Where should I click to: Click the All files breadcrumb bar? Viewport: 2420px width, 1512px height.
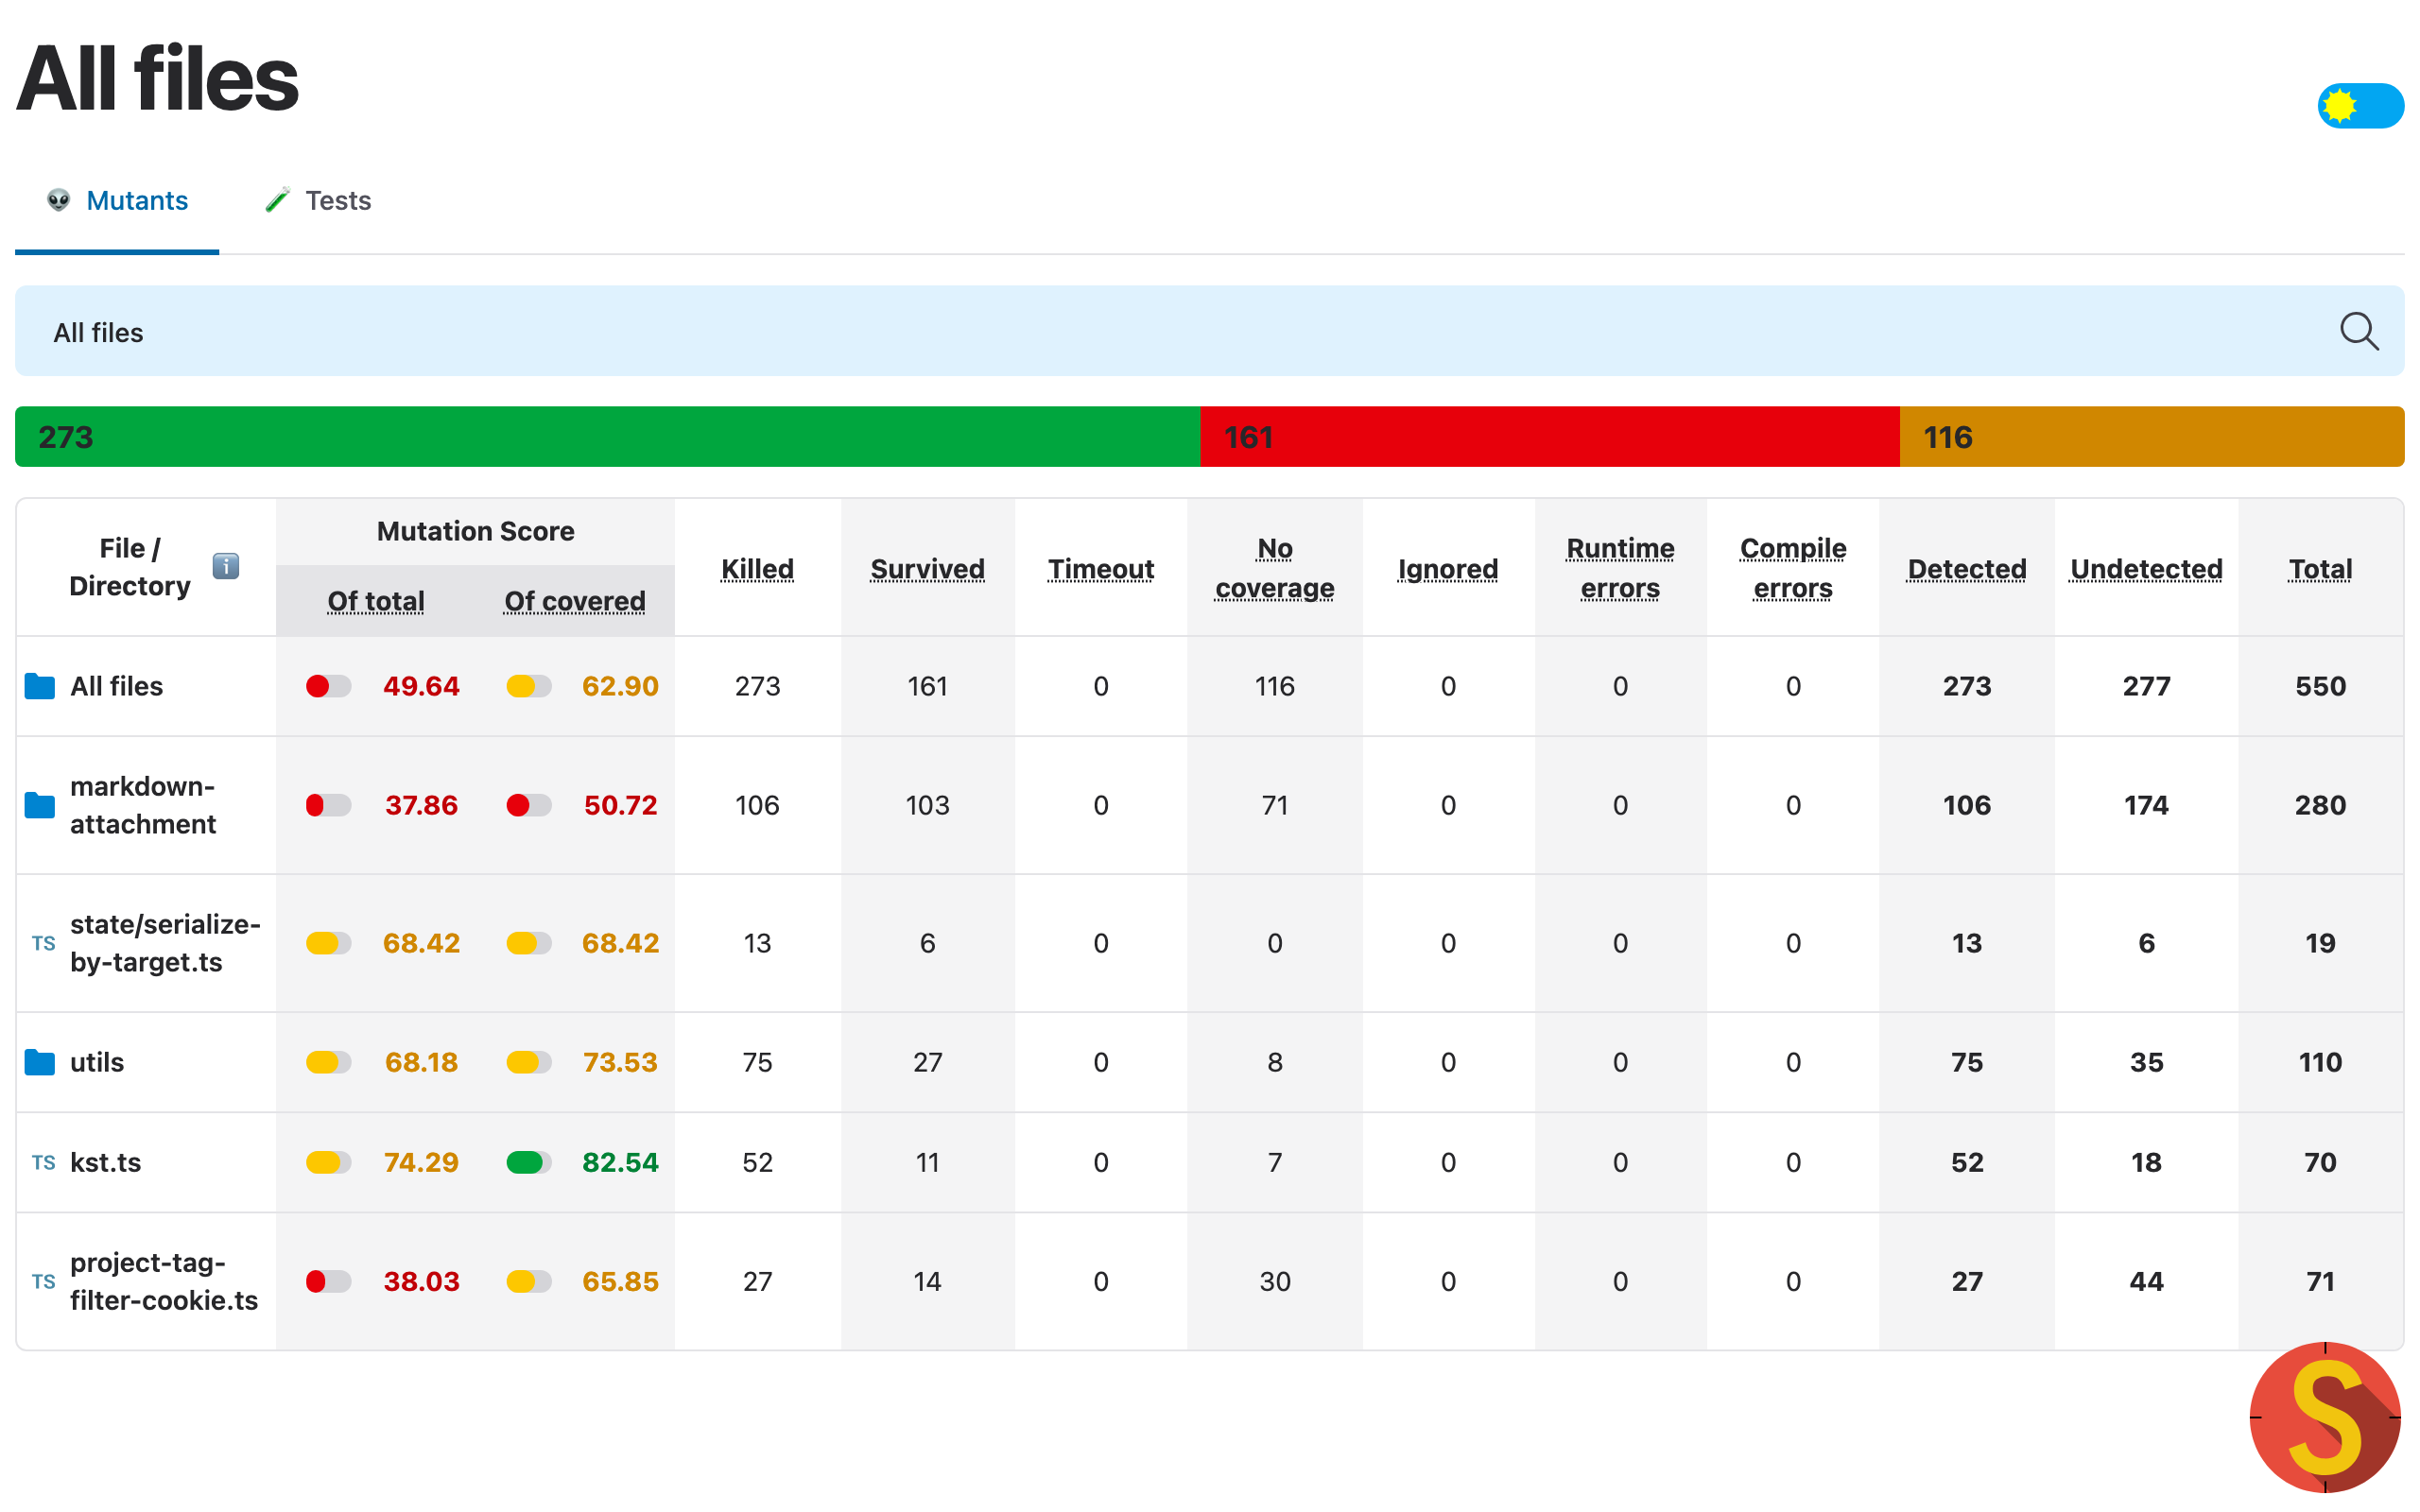coord(1209,331)
